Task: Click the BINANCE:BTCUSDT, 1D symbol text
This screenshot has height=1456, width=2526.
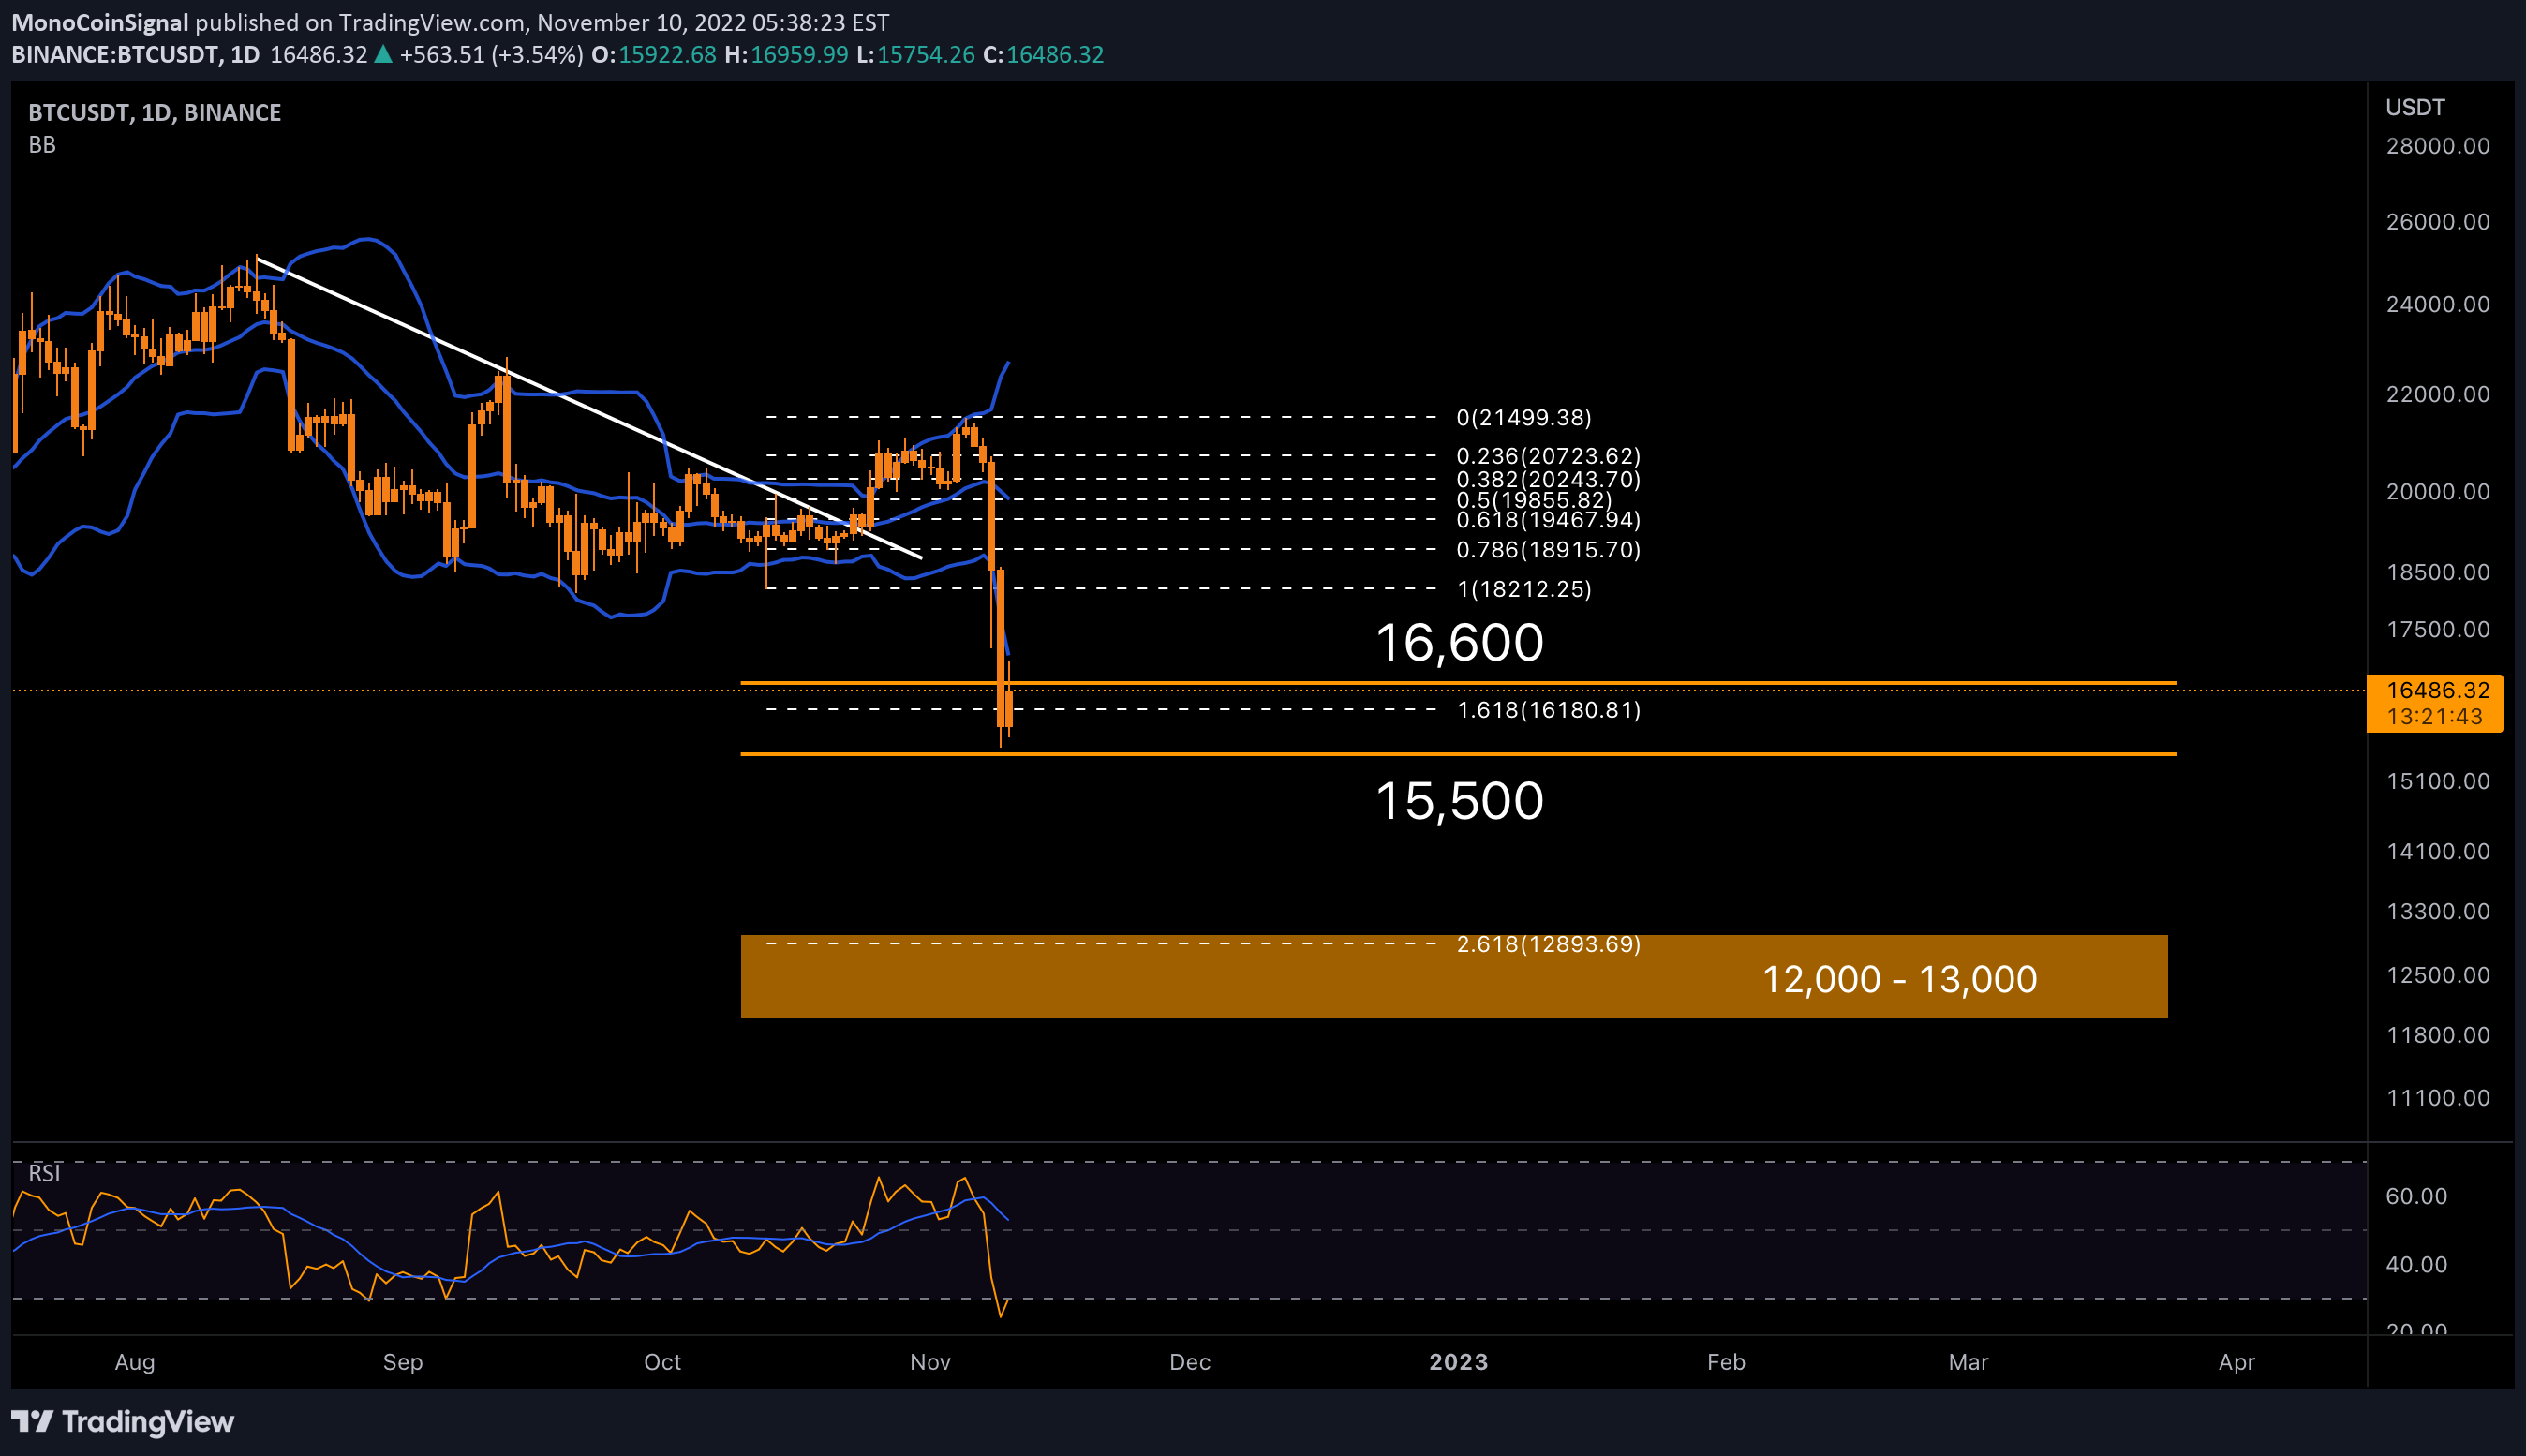Action: coord(135,54)
